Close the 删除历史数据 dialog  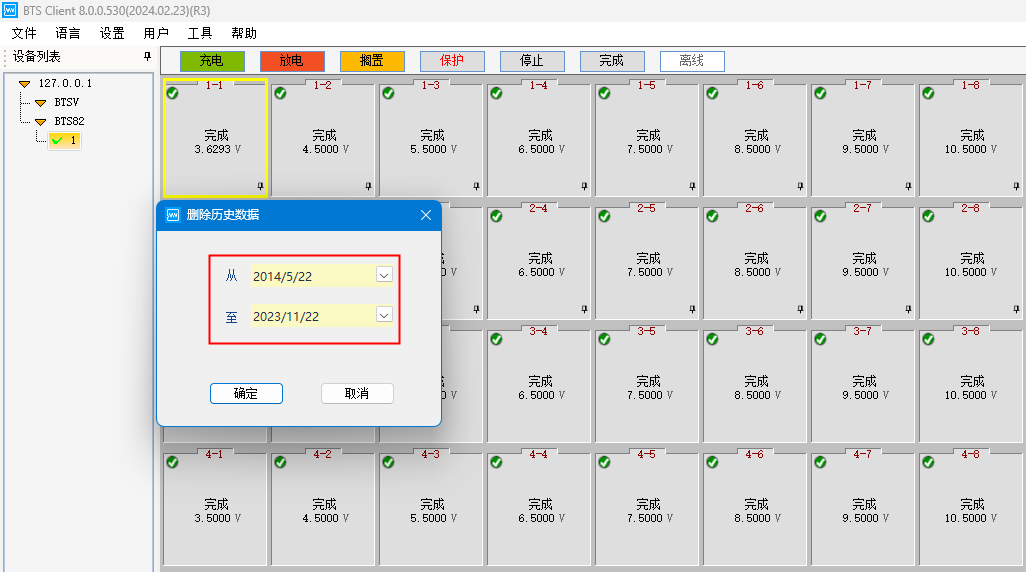coord(426,215)
